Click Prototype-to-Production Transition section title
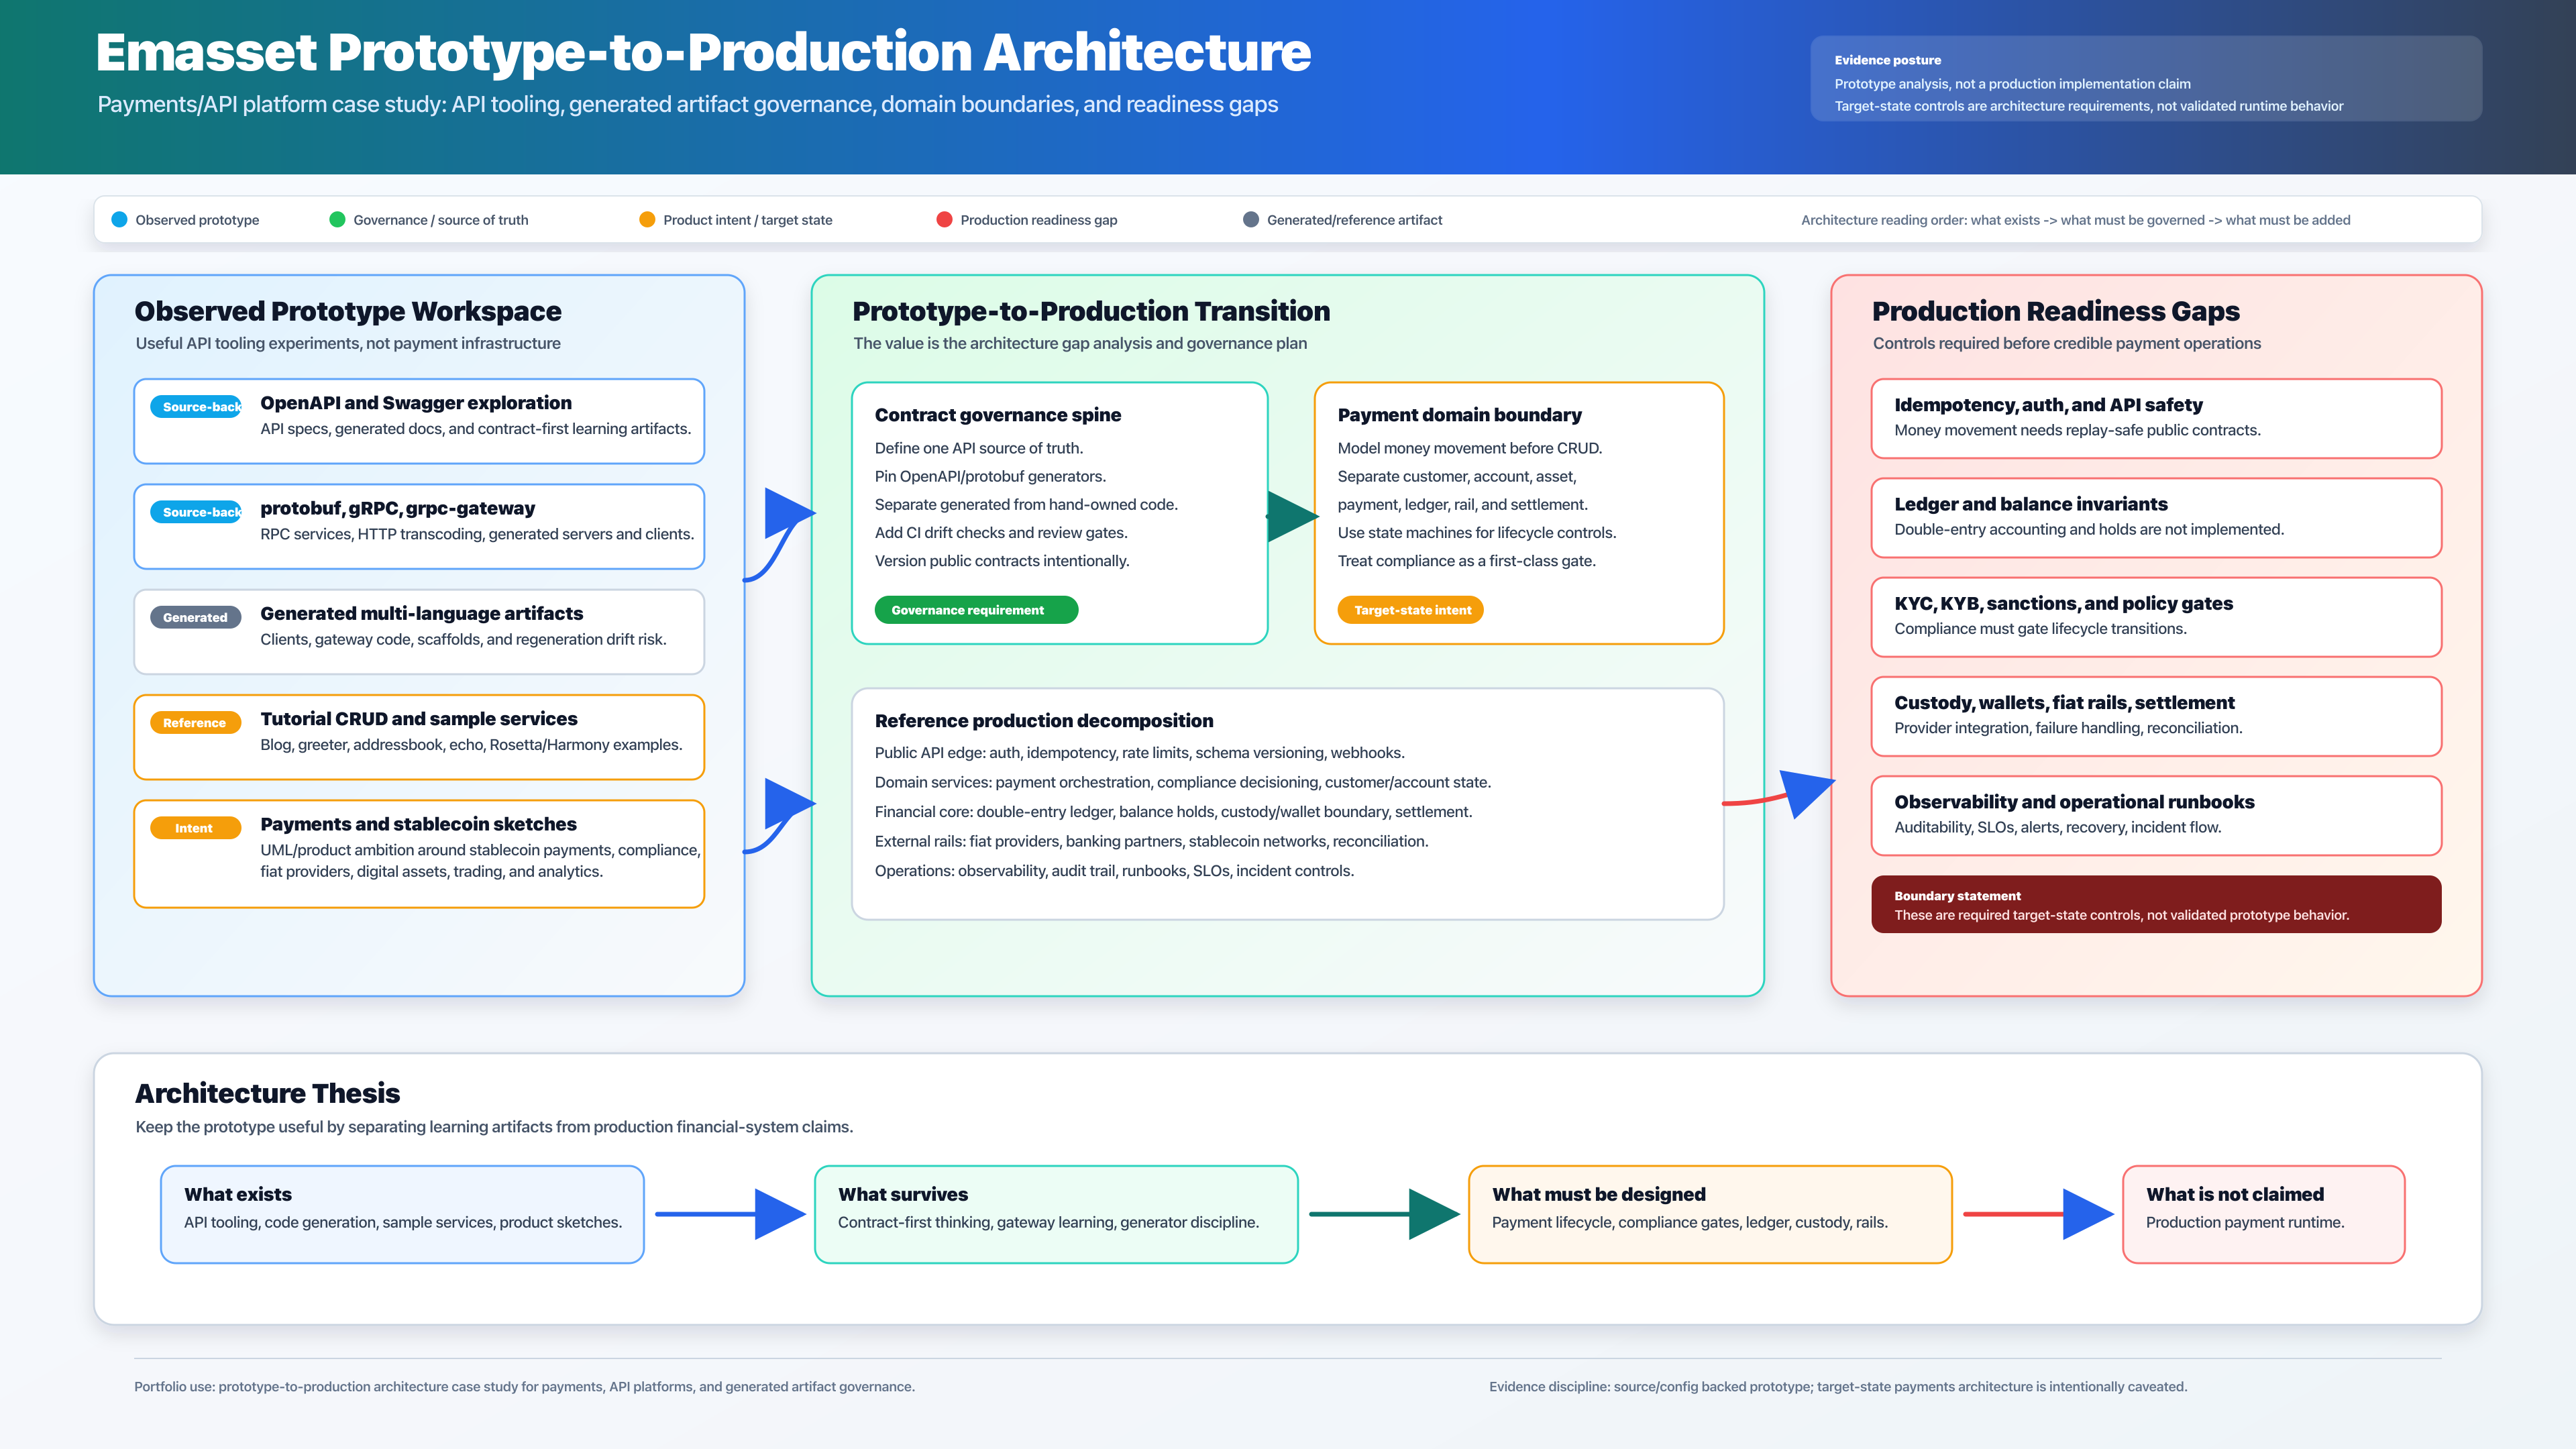 1091,311
